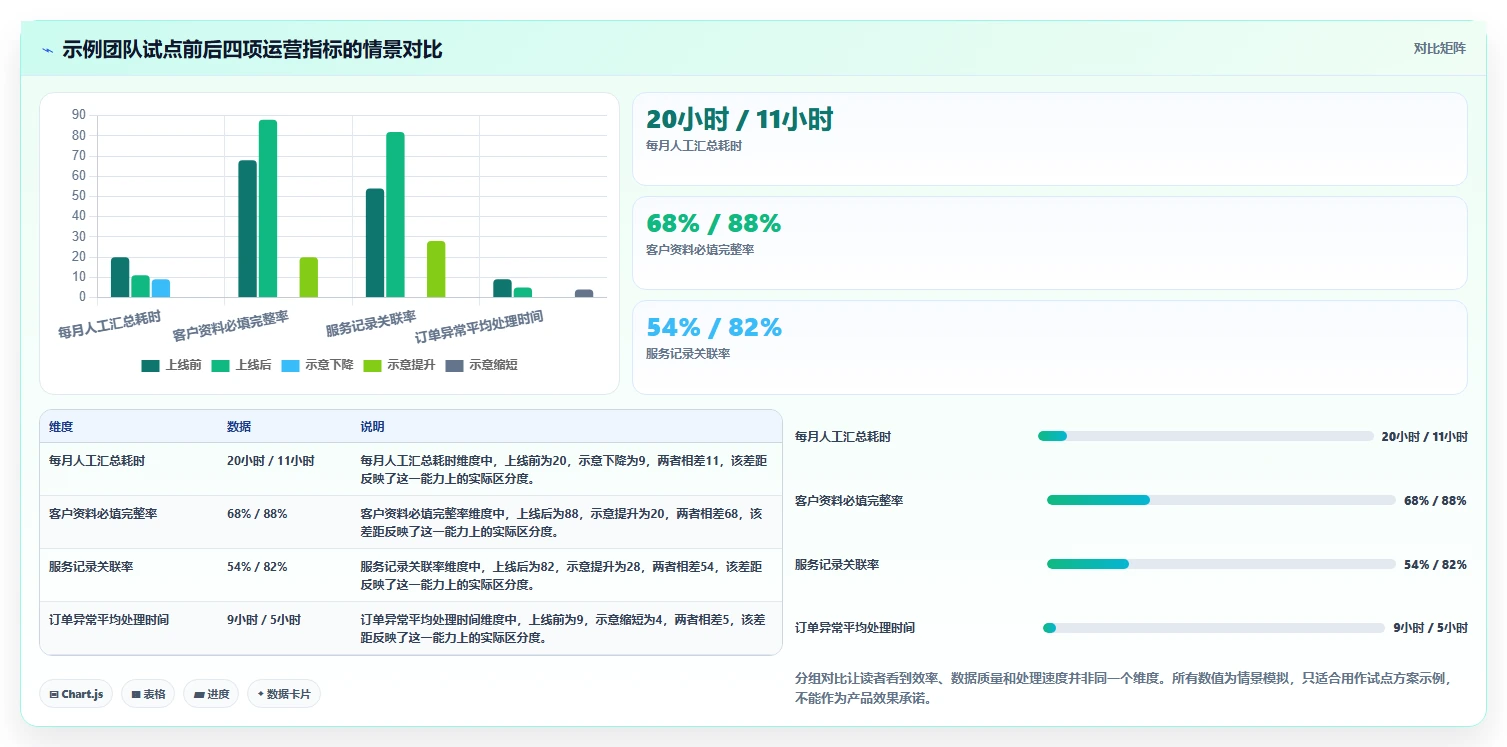Toggle the 示意缩短 legend entry
1507x747 pixels.
click(x=481, y=365)
